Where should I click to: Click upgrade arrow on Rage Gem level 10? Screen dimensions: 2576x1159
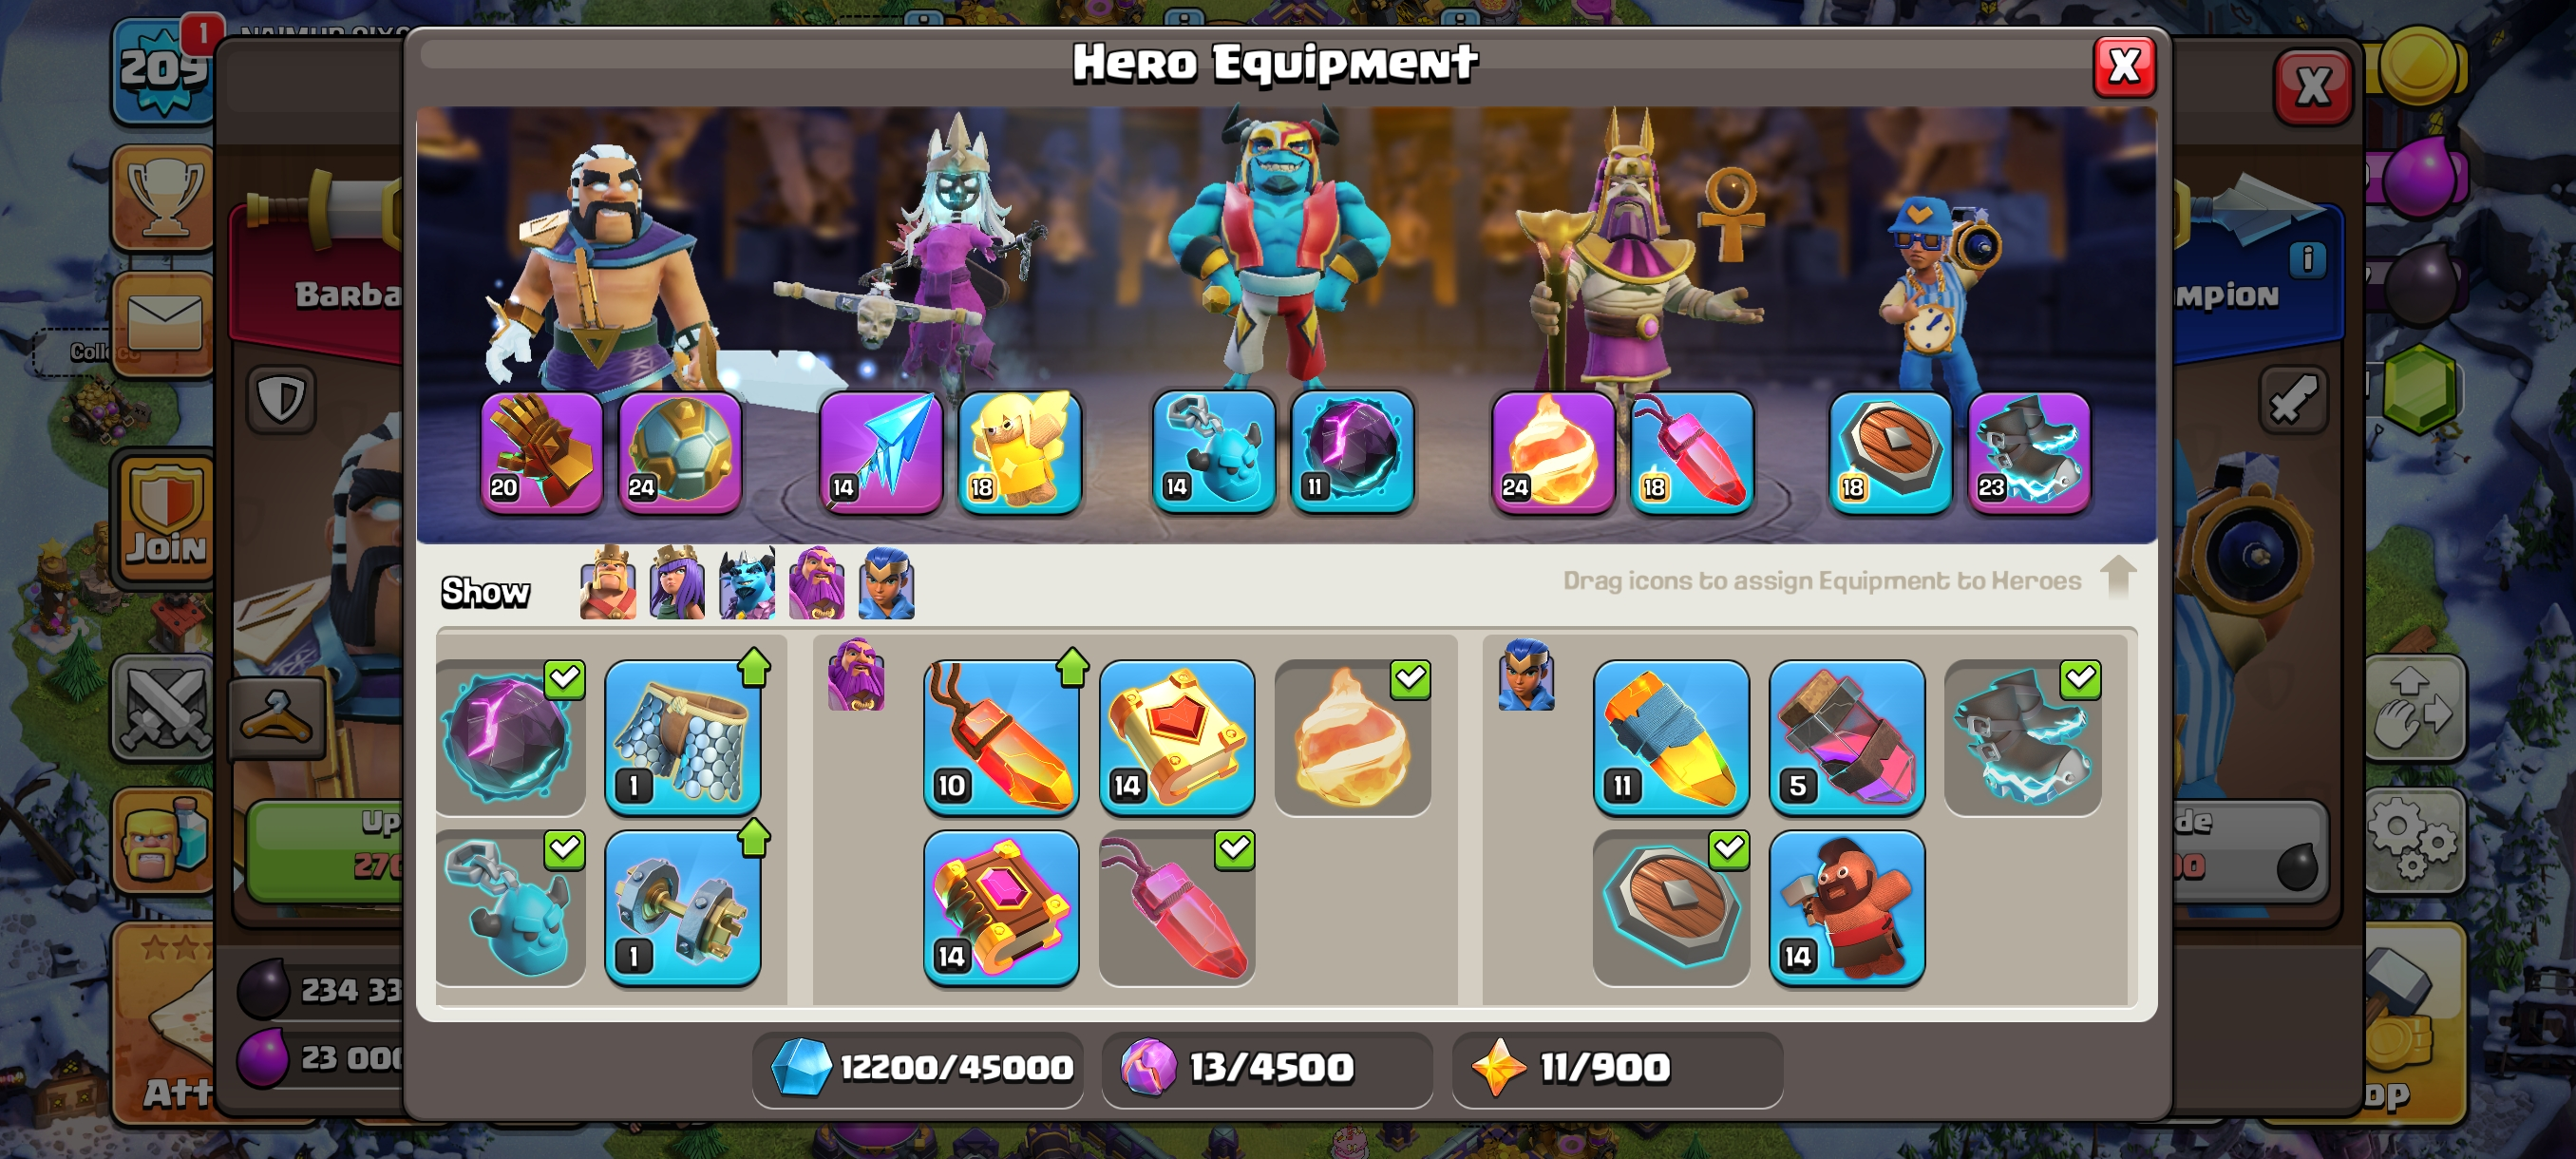pos(1072,668)
